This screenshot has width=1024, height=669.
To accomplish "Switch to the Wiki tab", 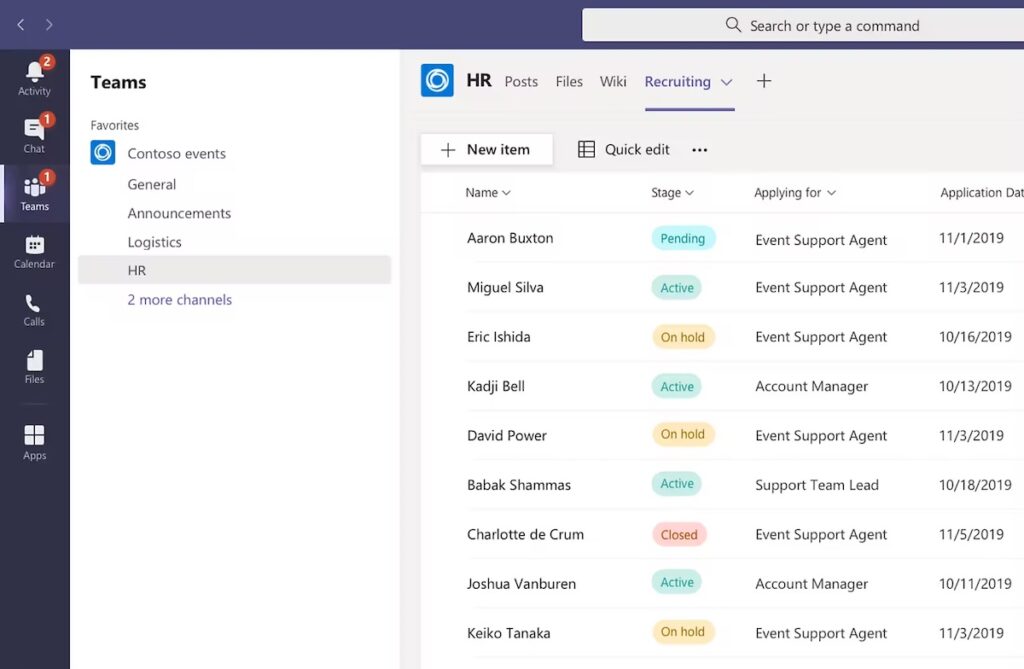I will (x=613, y=82).
